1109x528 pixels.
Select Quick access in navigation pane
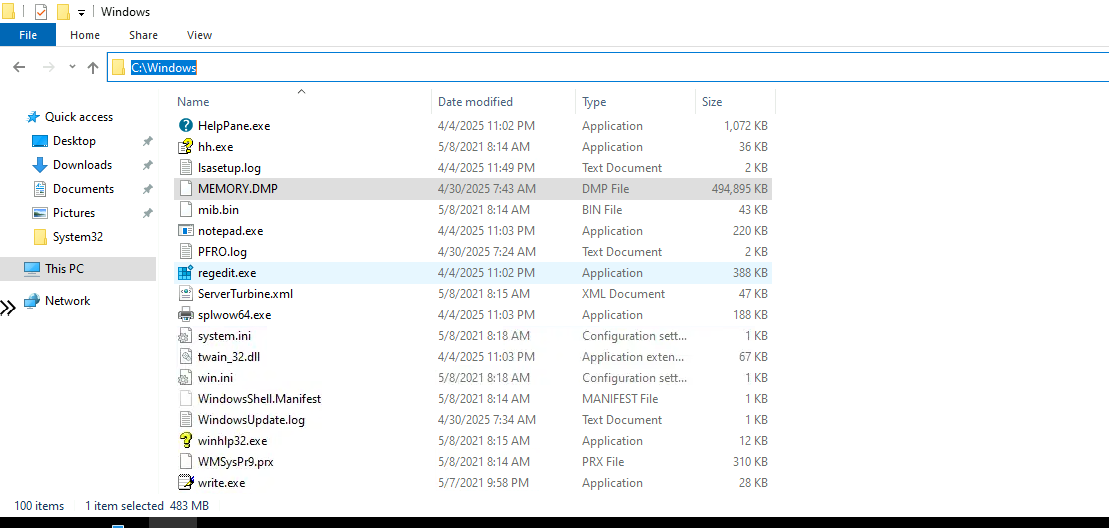(79, 117)
